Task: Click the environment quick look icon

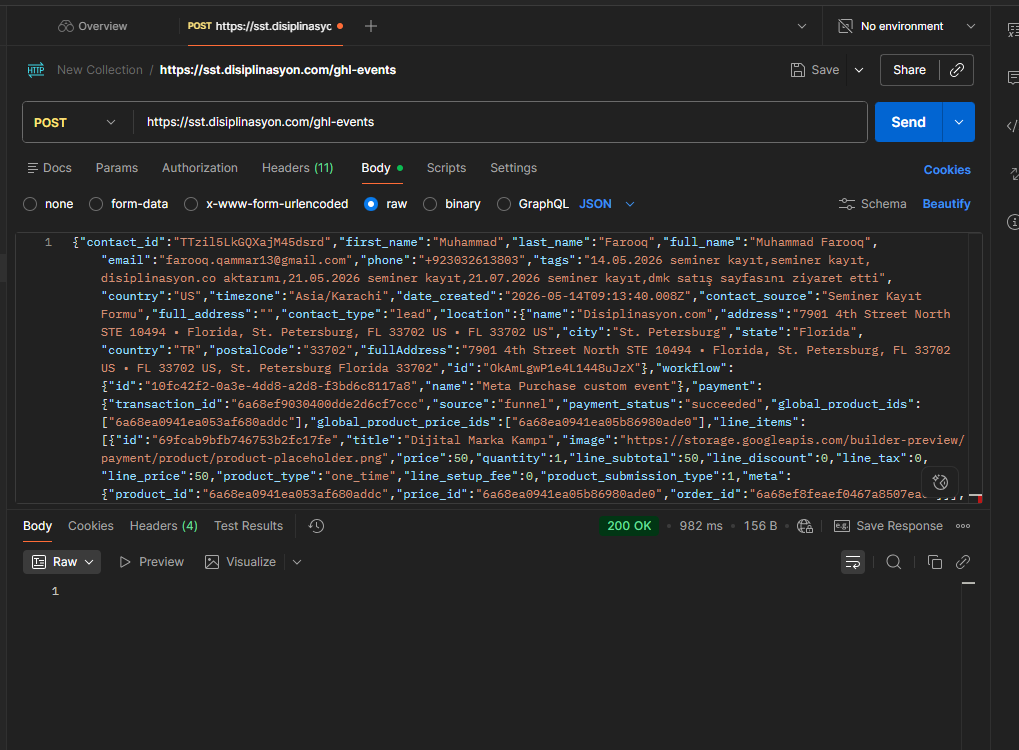Action: coord(1013,29)
